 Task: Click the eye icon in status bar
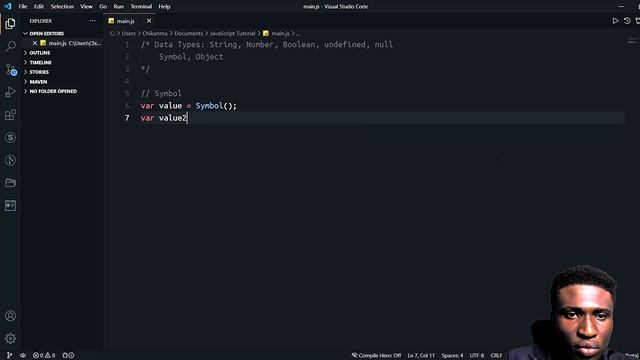23,356
